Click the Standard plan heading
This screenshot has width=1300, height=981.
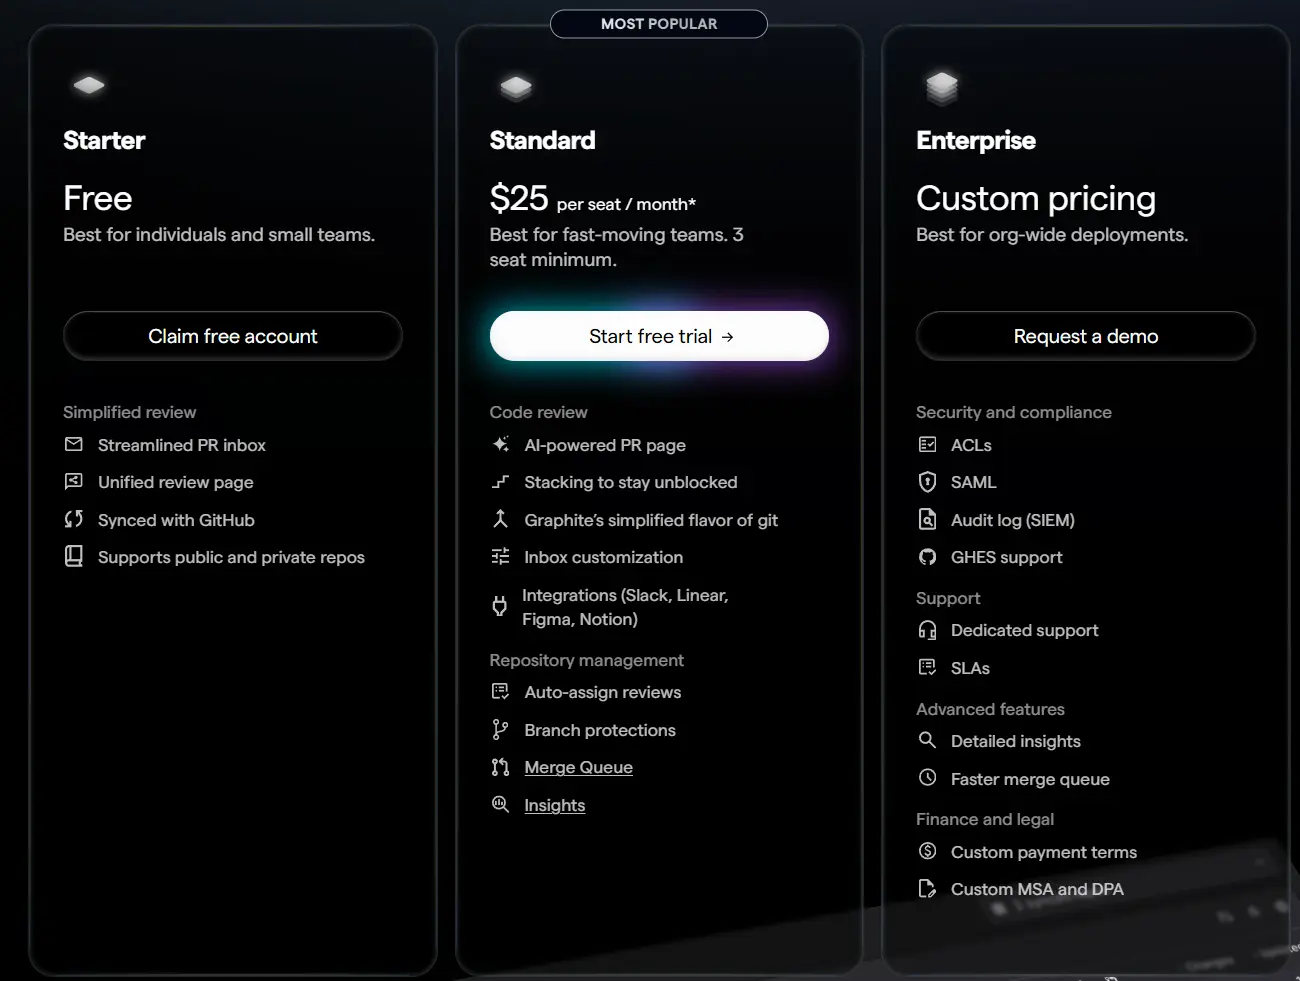[542, 140]
